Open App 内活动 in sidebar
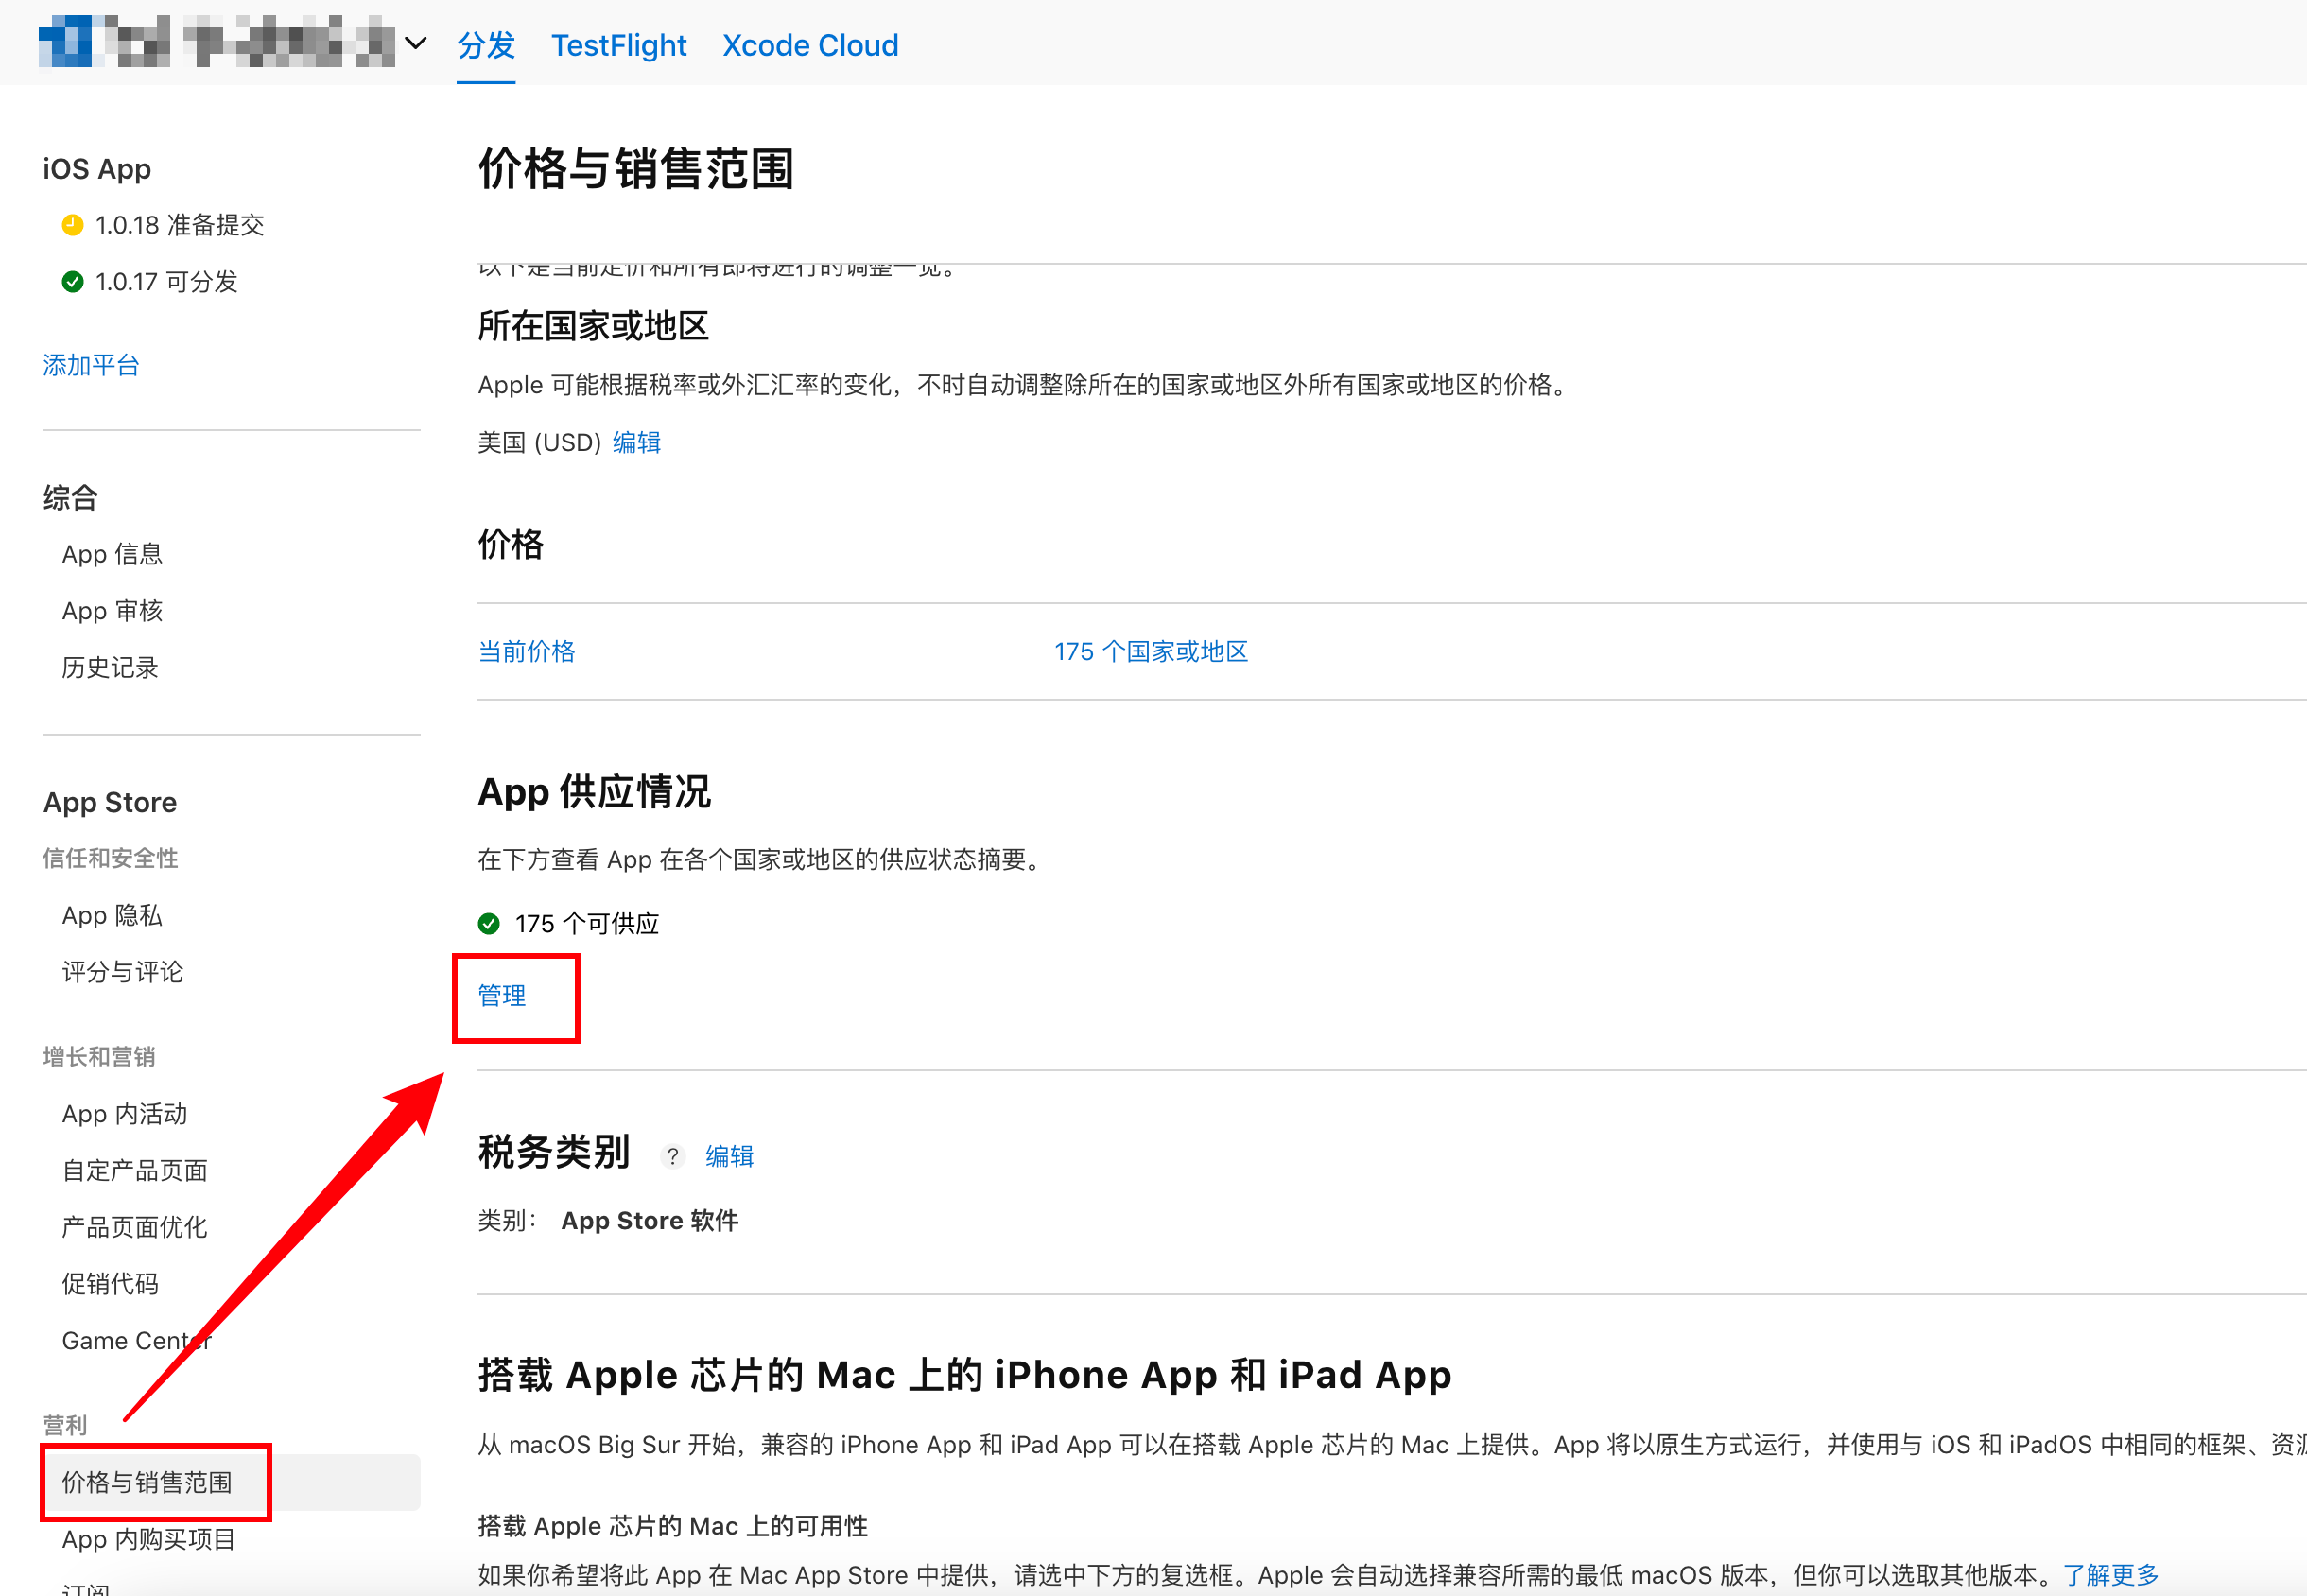This screenshot has height=1596, width=2307. [x=124, y=1114]
